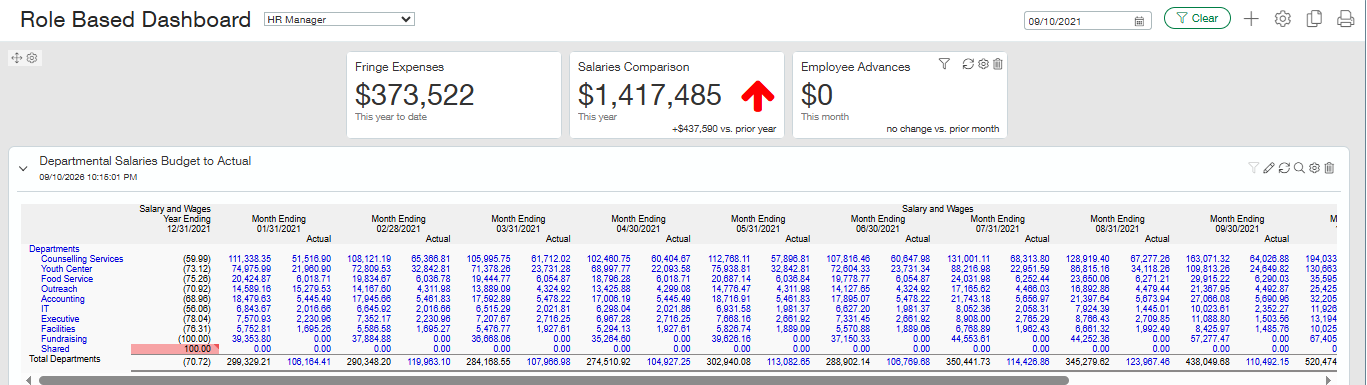Select the IT department row
Viewport: 1367px width, 385px height.
[x=45, y=309]
